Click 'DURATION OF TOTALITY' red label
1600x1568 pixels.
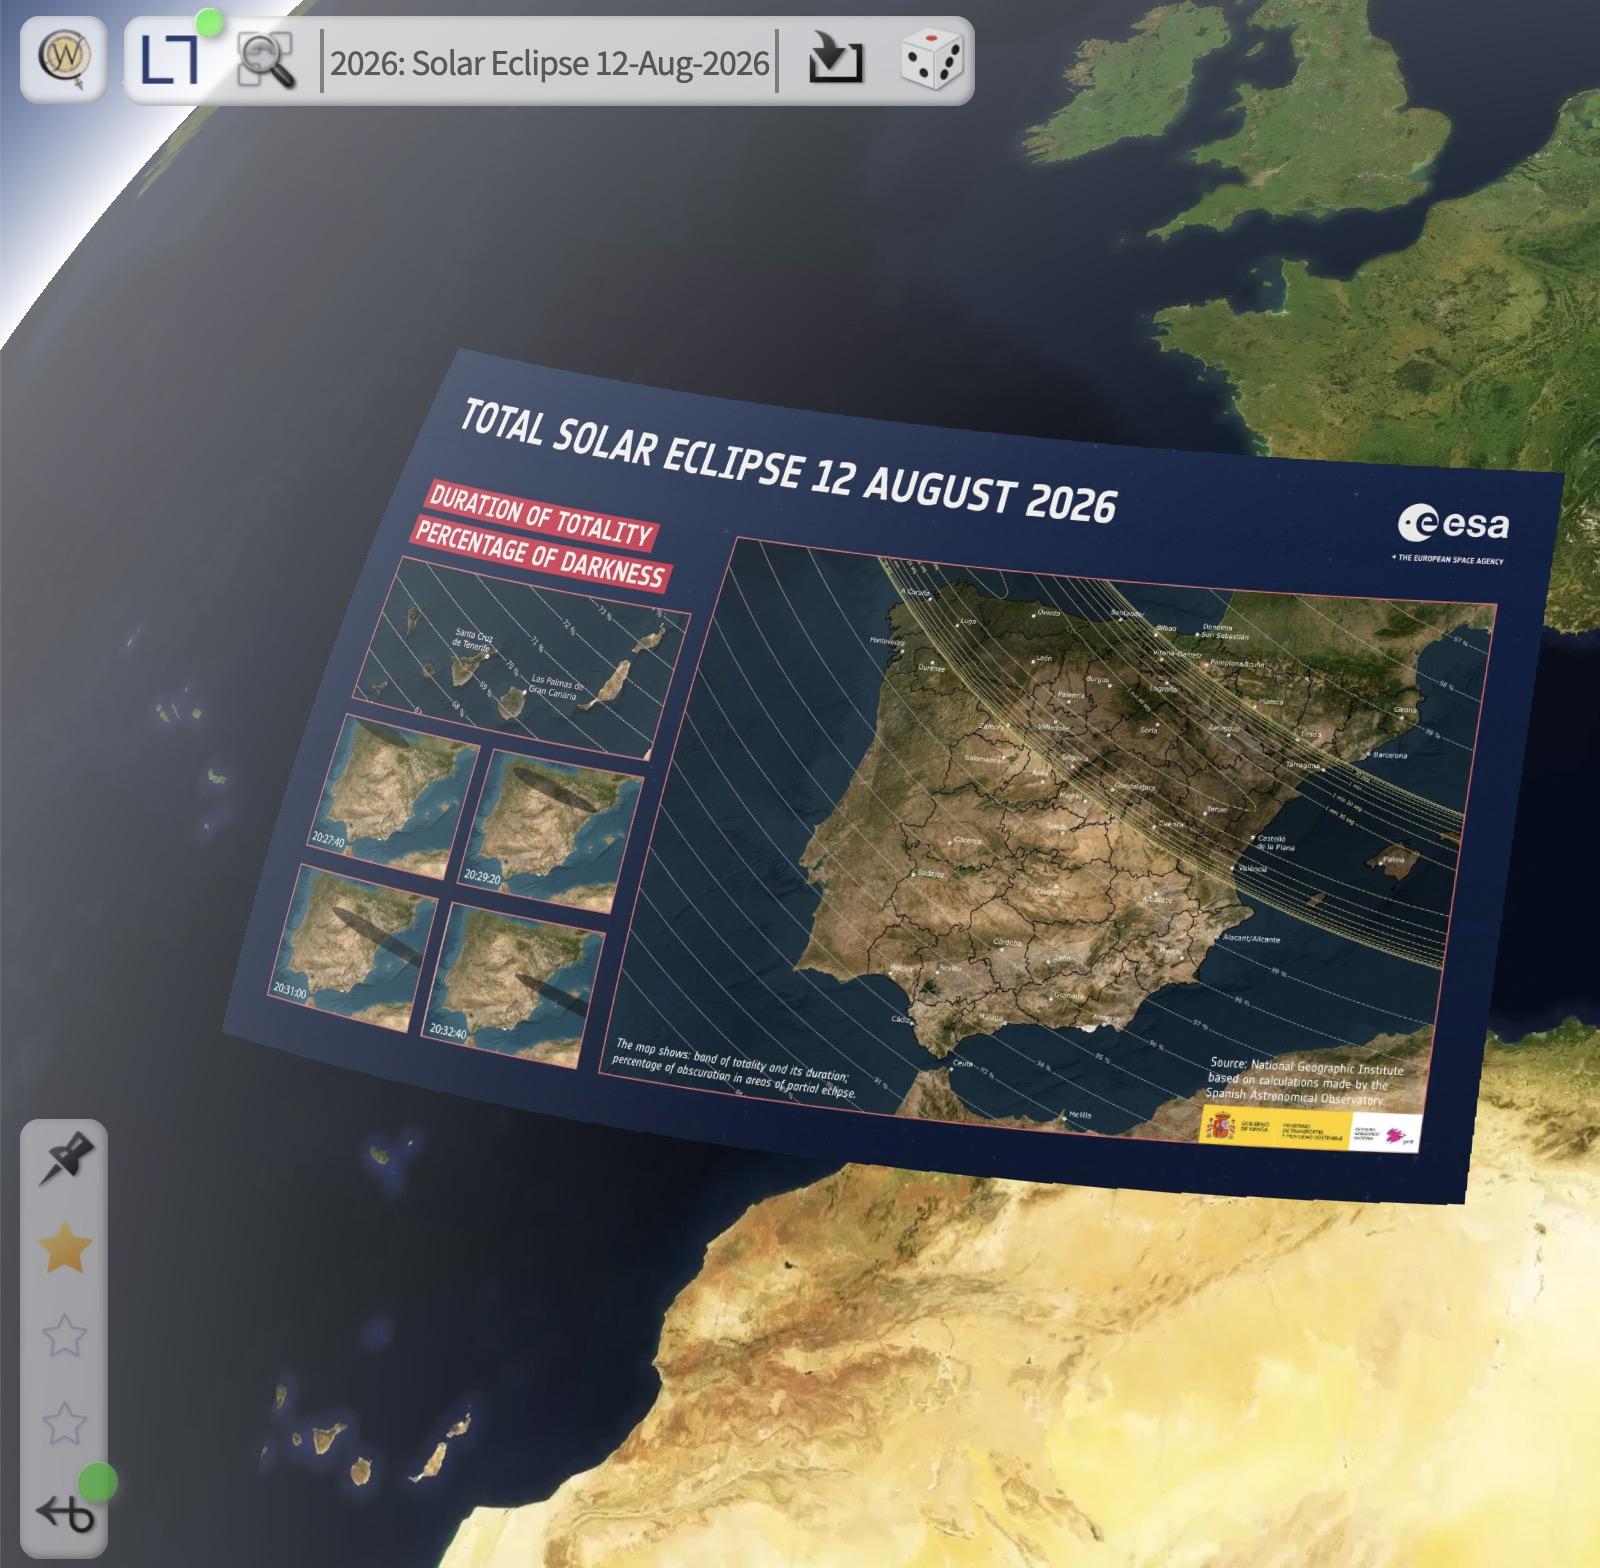click(x=541, y=515)
